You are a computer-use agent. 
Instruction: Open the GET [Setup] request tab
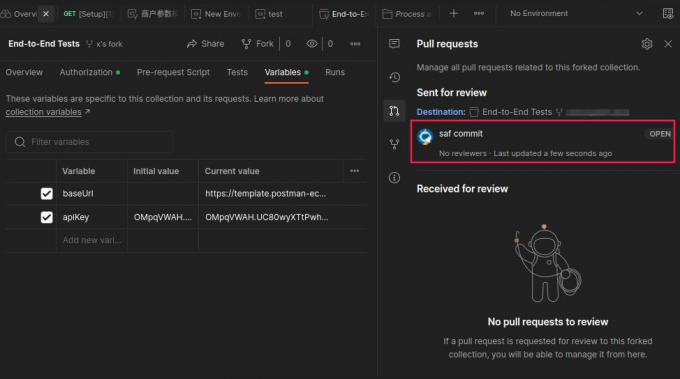tap(88, 14)
